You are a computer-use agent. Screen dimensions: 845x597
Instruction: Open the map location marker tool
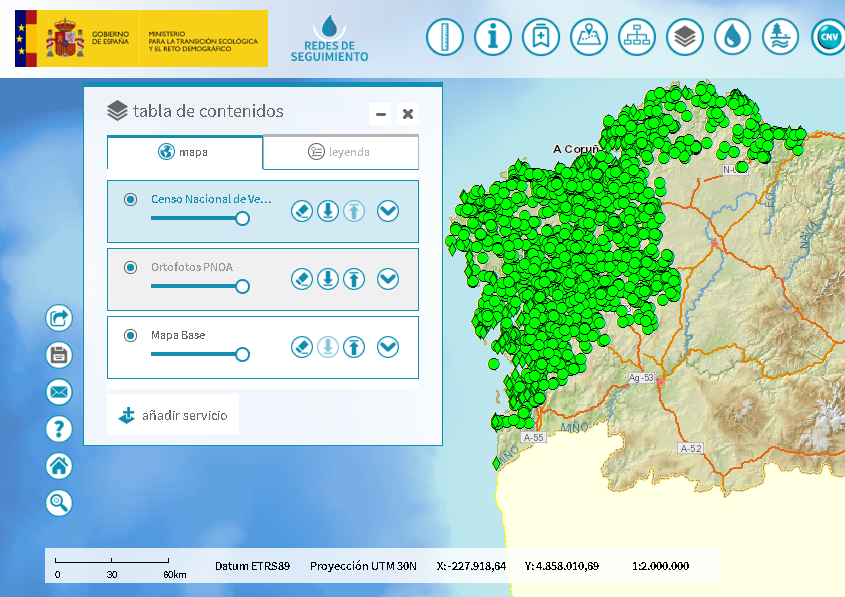click(588, 37)
